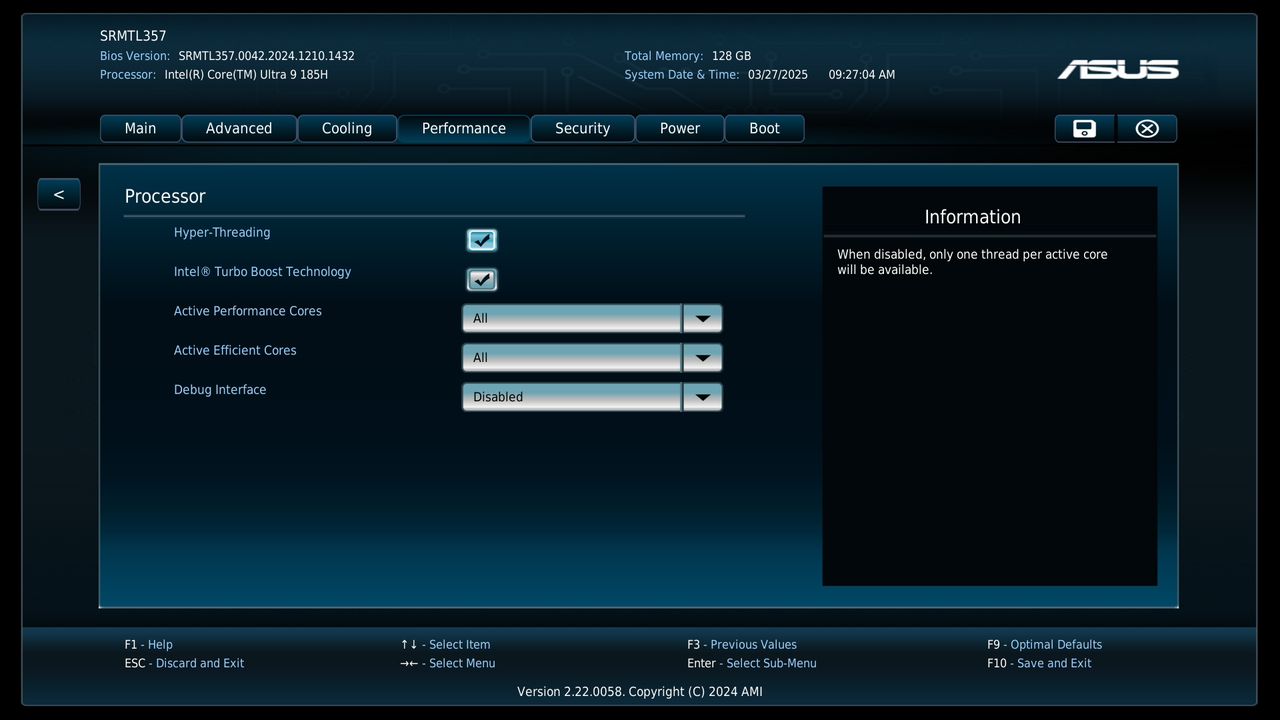Open Active Performance Cores dropdown arrow

(702, 318)
